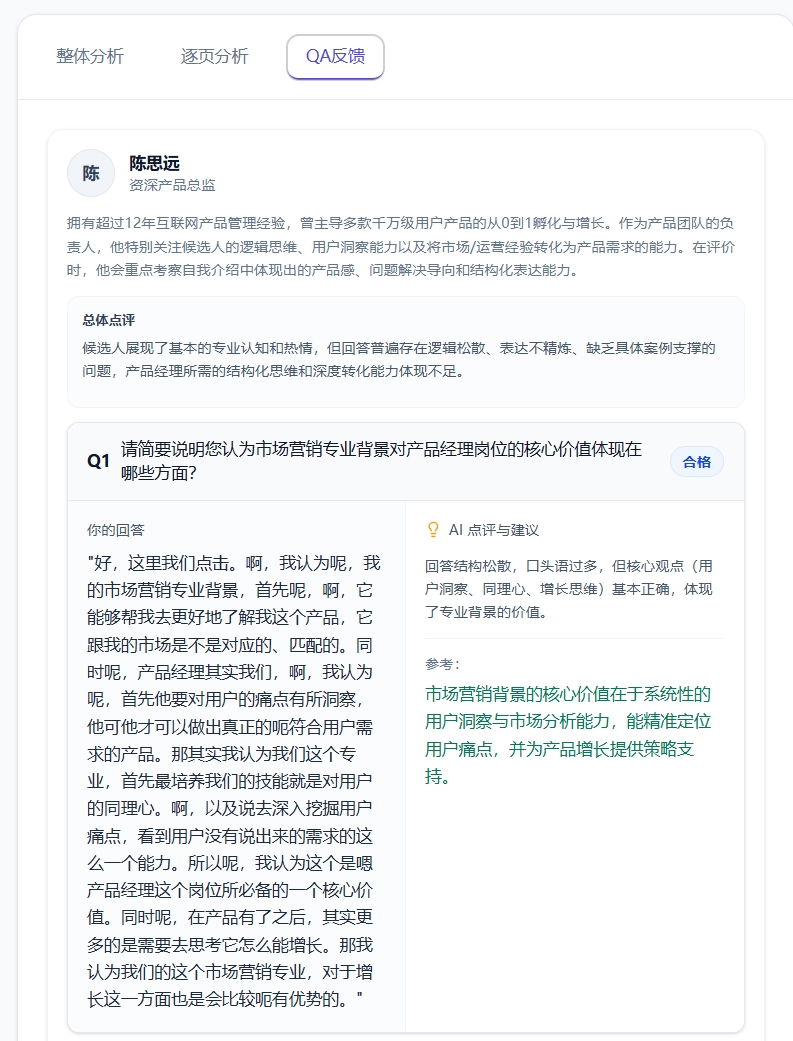Click the 总体点评 heading
The image size is (793, 1041).
109,320
